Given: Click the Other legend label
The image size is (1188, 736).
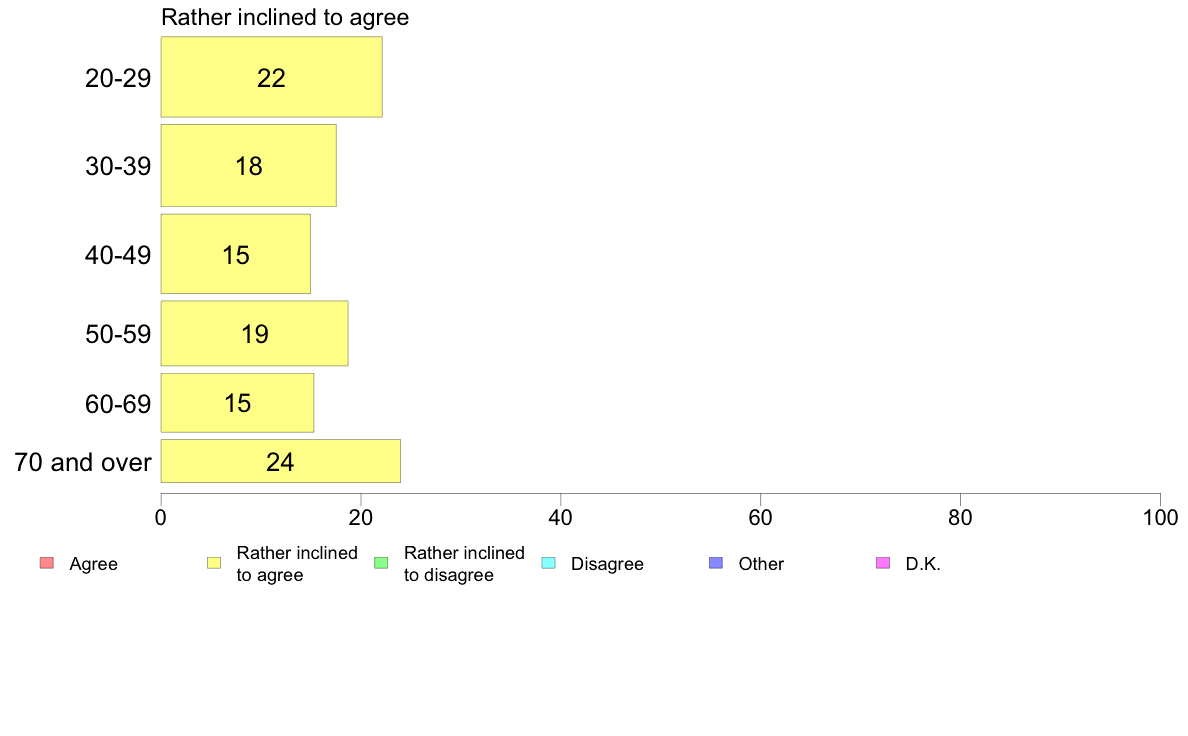Looking at the screenshot, I should point(761,564).
